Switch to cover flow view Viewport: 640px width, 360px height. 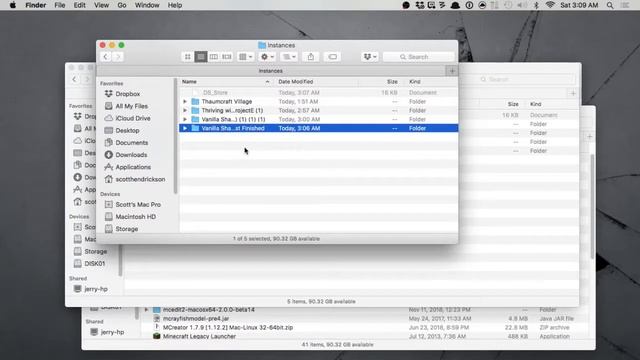[x=227, y=57]
